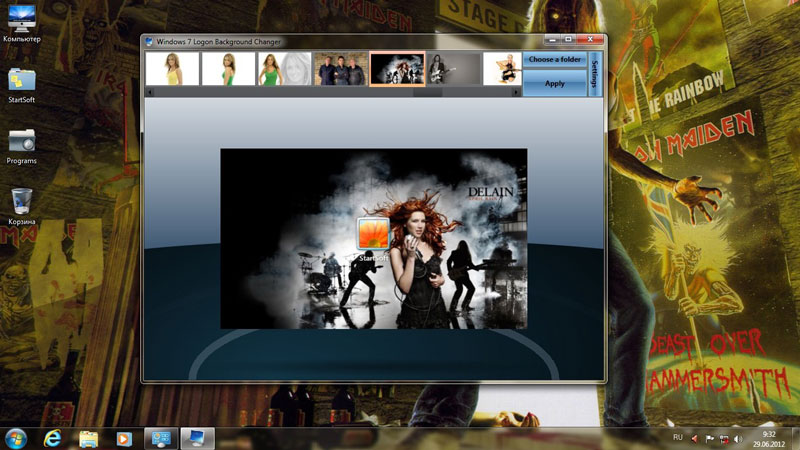This screenshot has height=450, width=800.
Task: Open Windows Explorer from the taskbar
Action: [x=88, y=438]
